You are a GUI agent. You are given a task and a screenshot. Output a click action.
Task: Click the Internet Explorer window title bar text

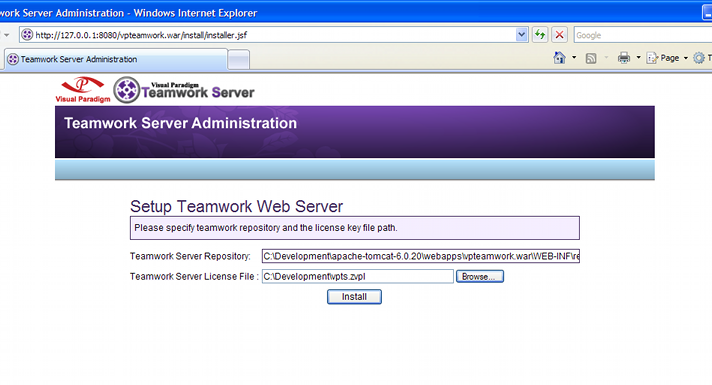pos(129,13)
